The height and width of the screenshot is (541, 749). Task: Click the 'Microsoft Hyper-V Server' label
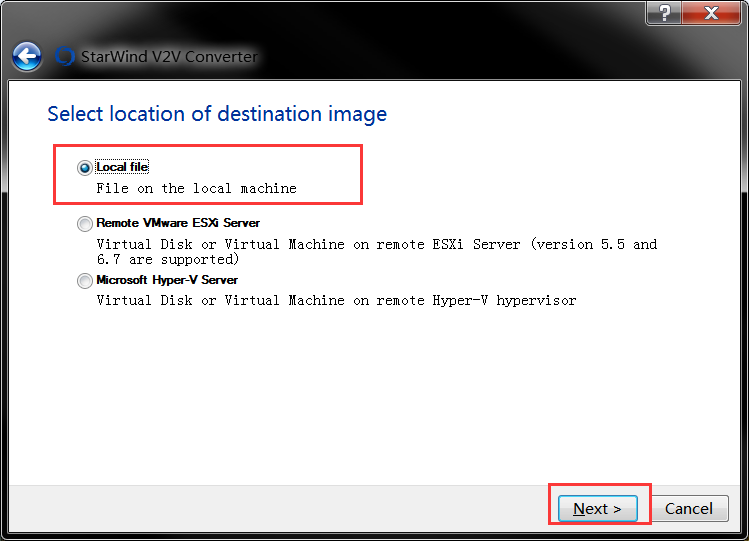[x=167, y=280]
